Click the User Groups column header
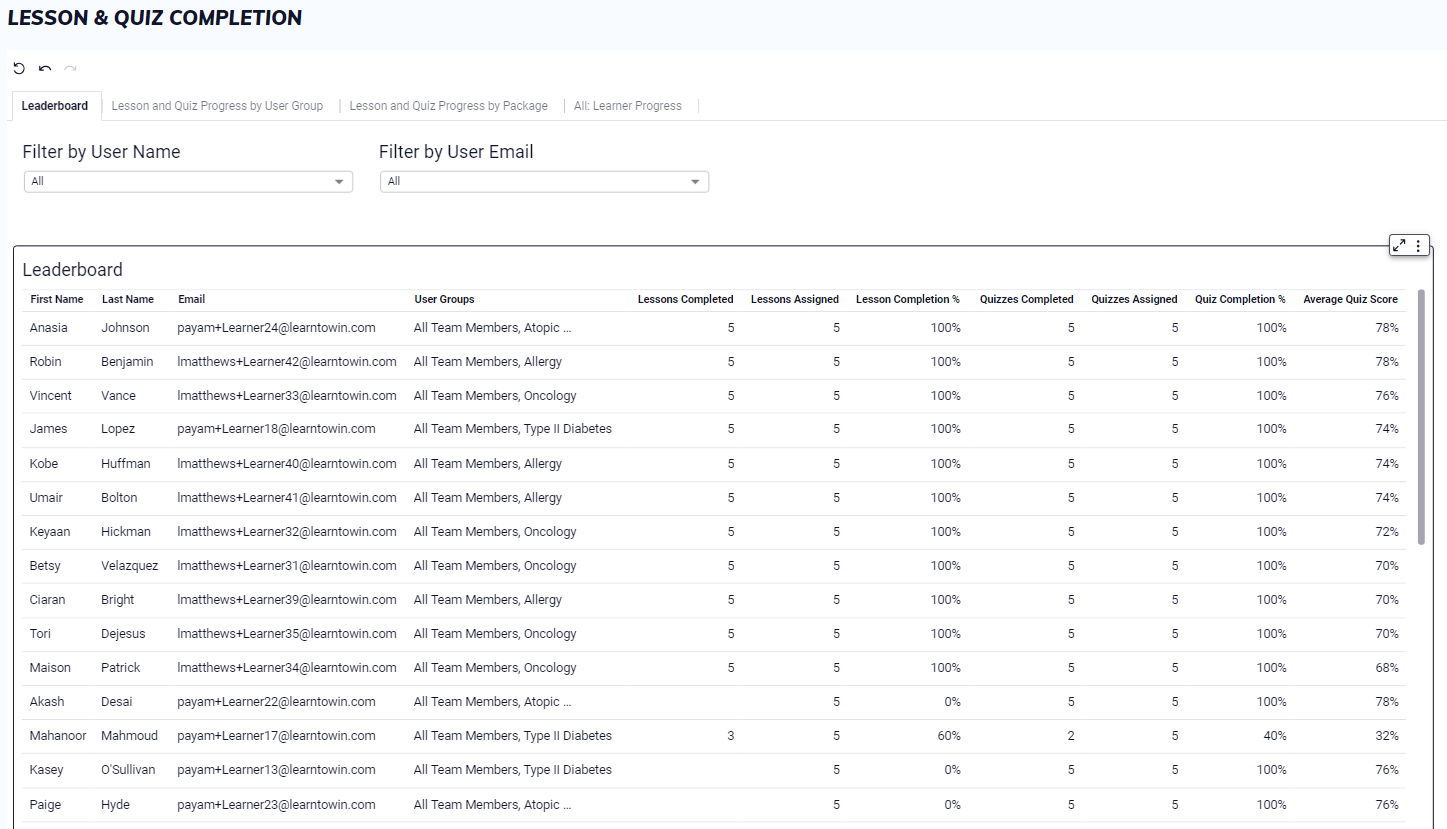 444,300
